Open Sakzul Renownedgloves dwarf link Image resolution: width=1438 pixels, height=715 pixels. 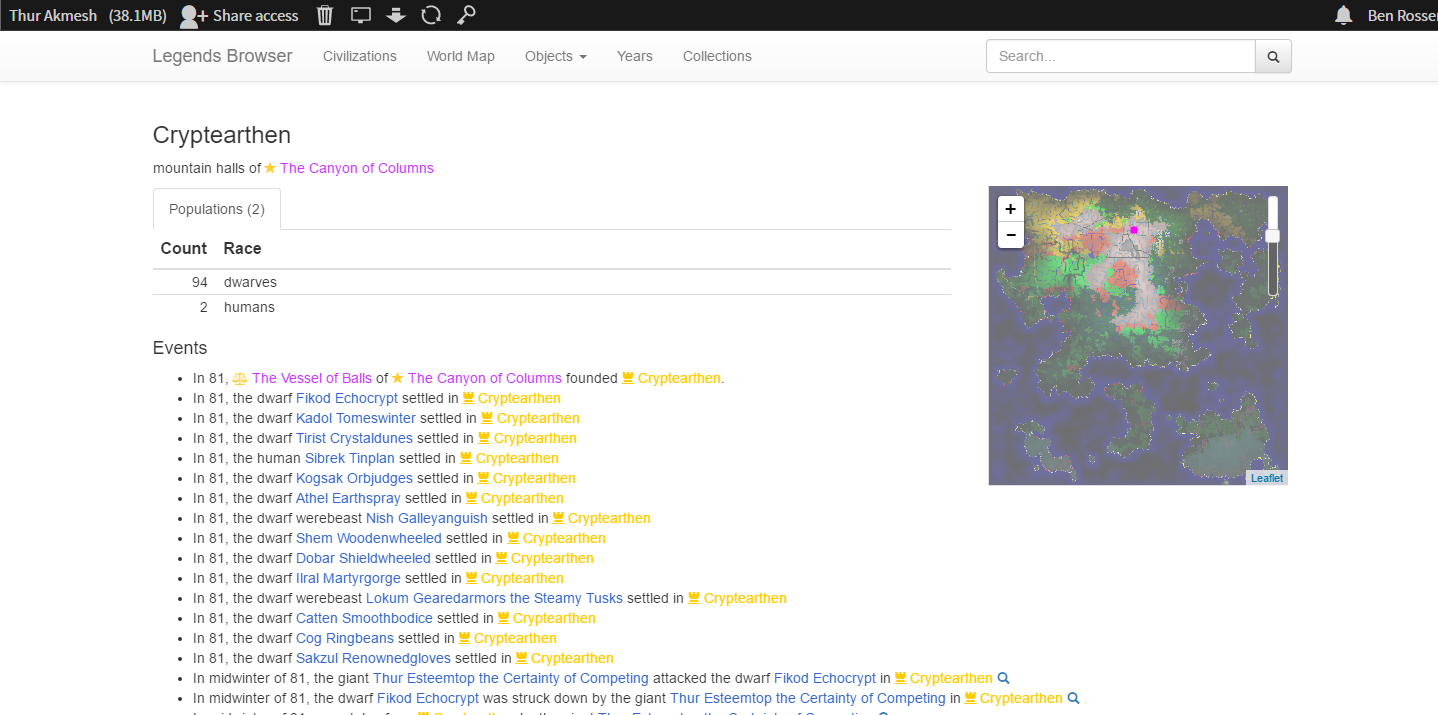point(373,658)
